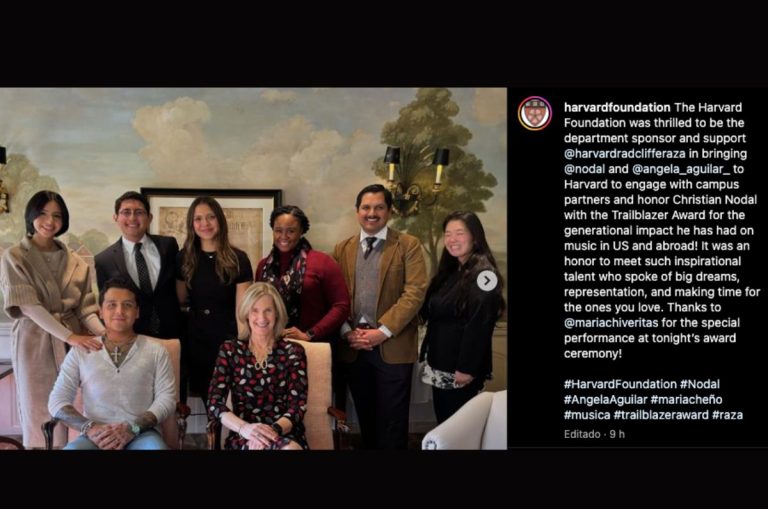Open the @nodal profile mention
Image resolution: width=768 pixels, height=509 pixels.
click(x=584, y=169)
